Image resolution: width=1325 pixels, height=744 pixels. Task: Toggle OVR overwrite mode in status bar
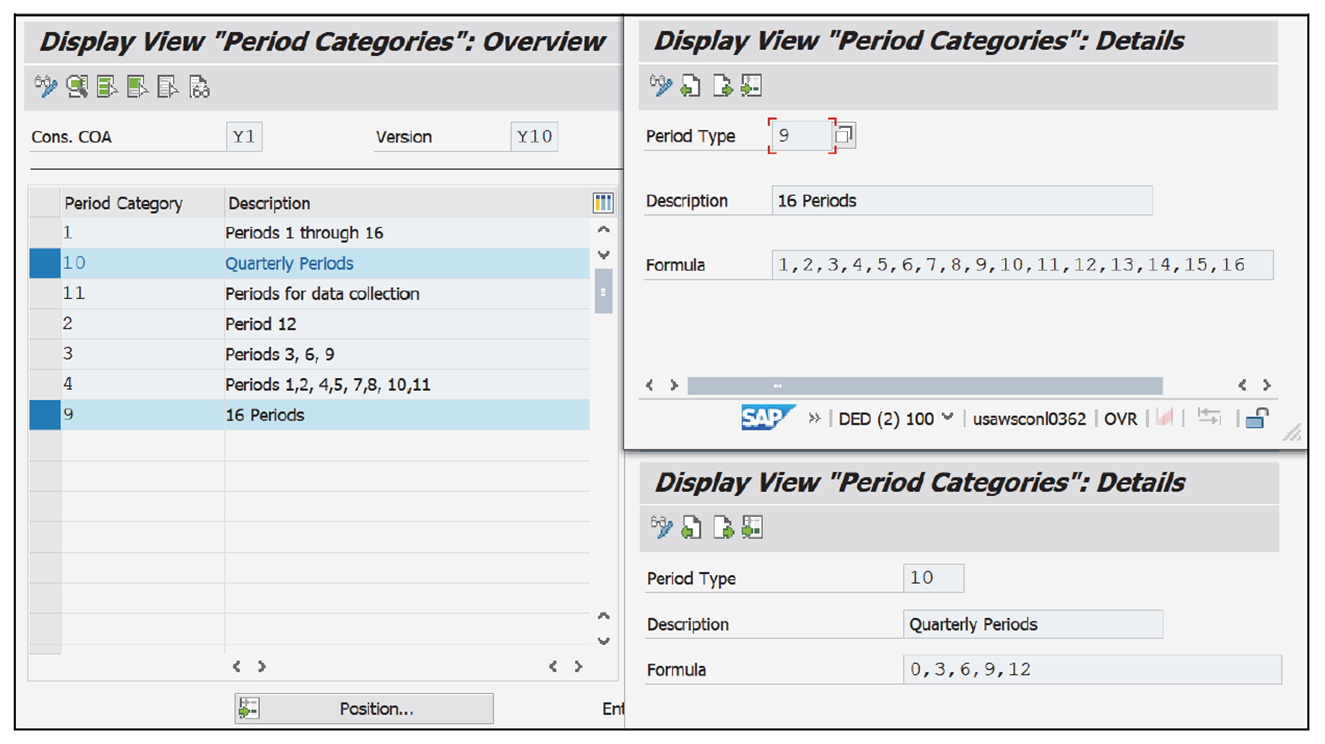click(1121, 418)
